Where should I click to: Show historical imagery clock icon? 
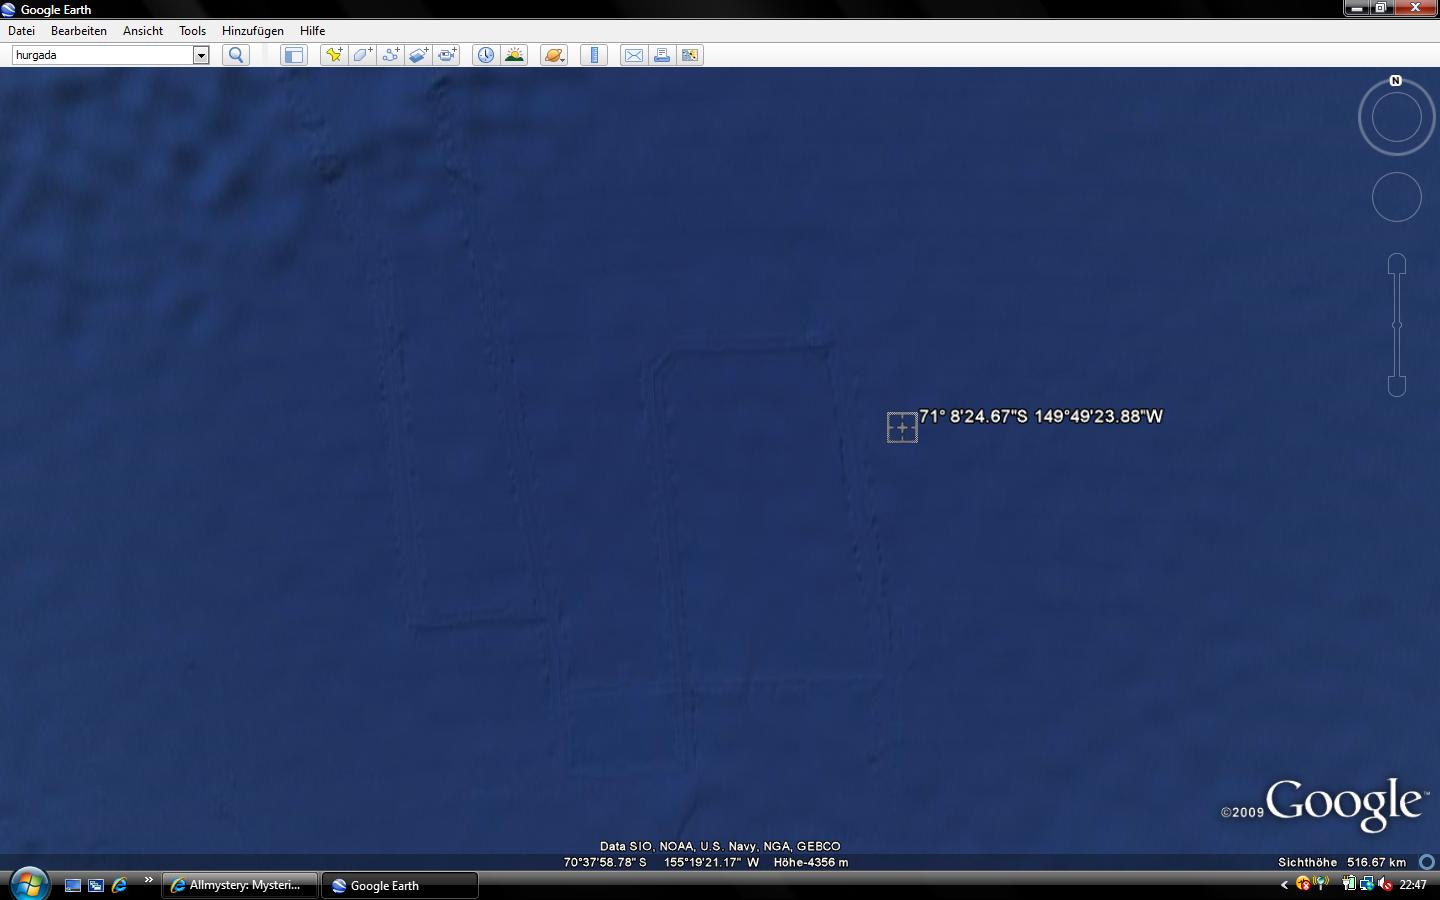tap(485, 55)
